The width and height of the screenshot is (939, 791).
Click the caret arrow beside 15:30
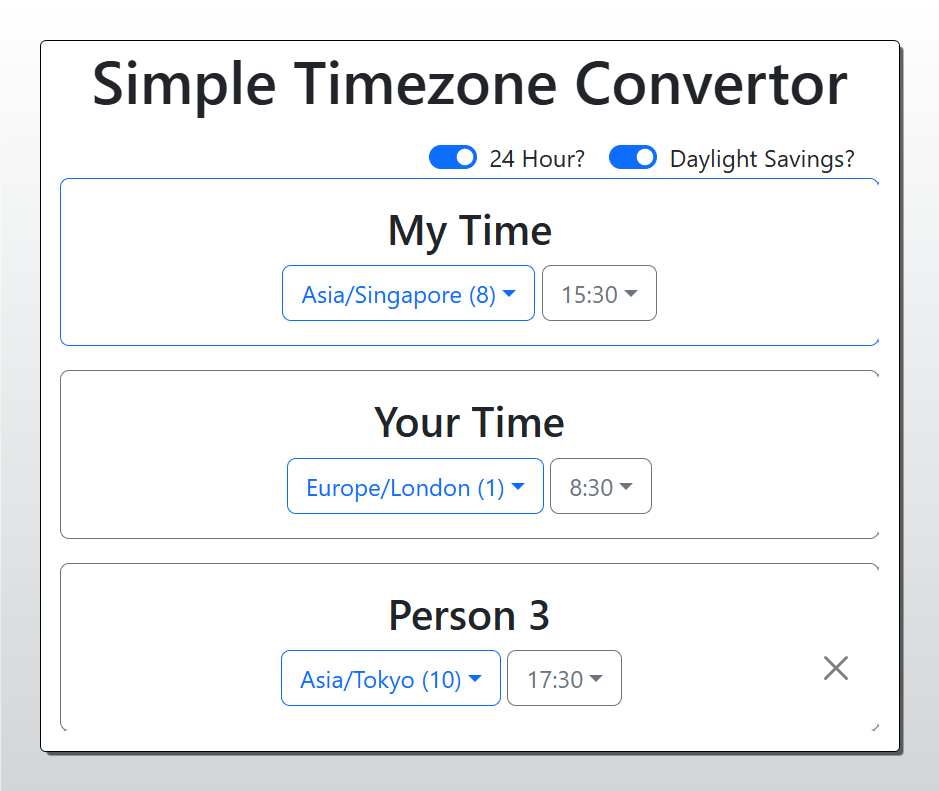click(x=631, y=293)
